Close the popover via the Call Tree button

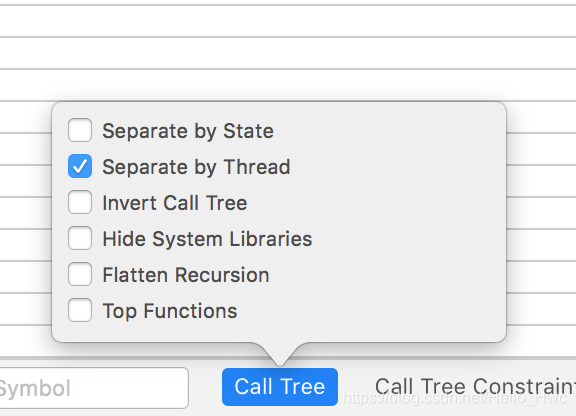(280, 387)
